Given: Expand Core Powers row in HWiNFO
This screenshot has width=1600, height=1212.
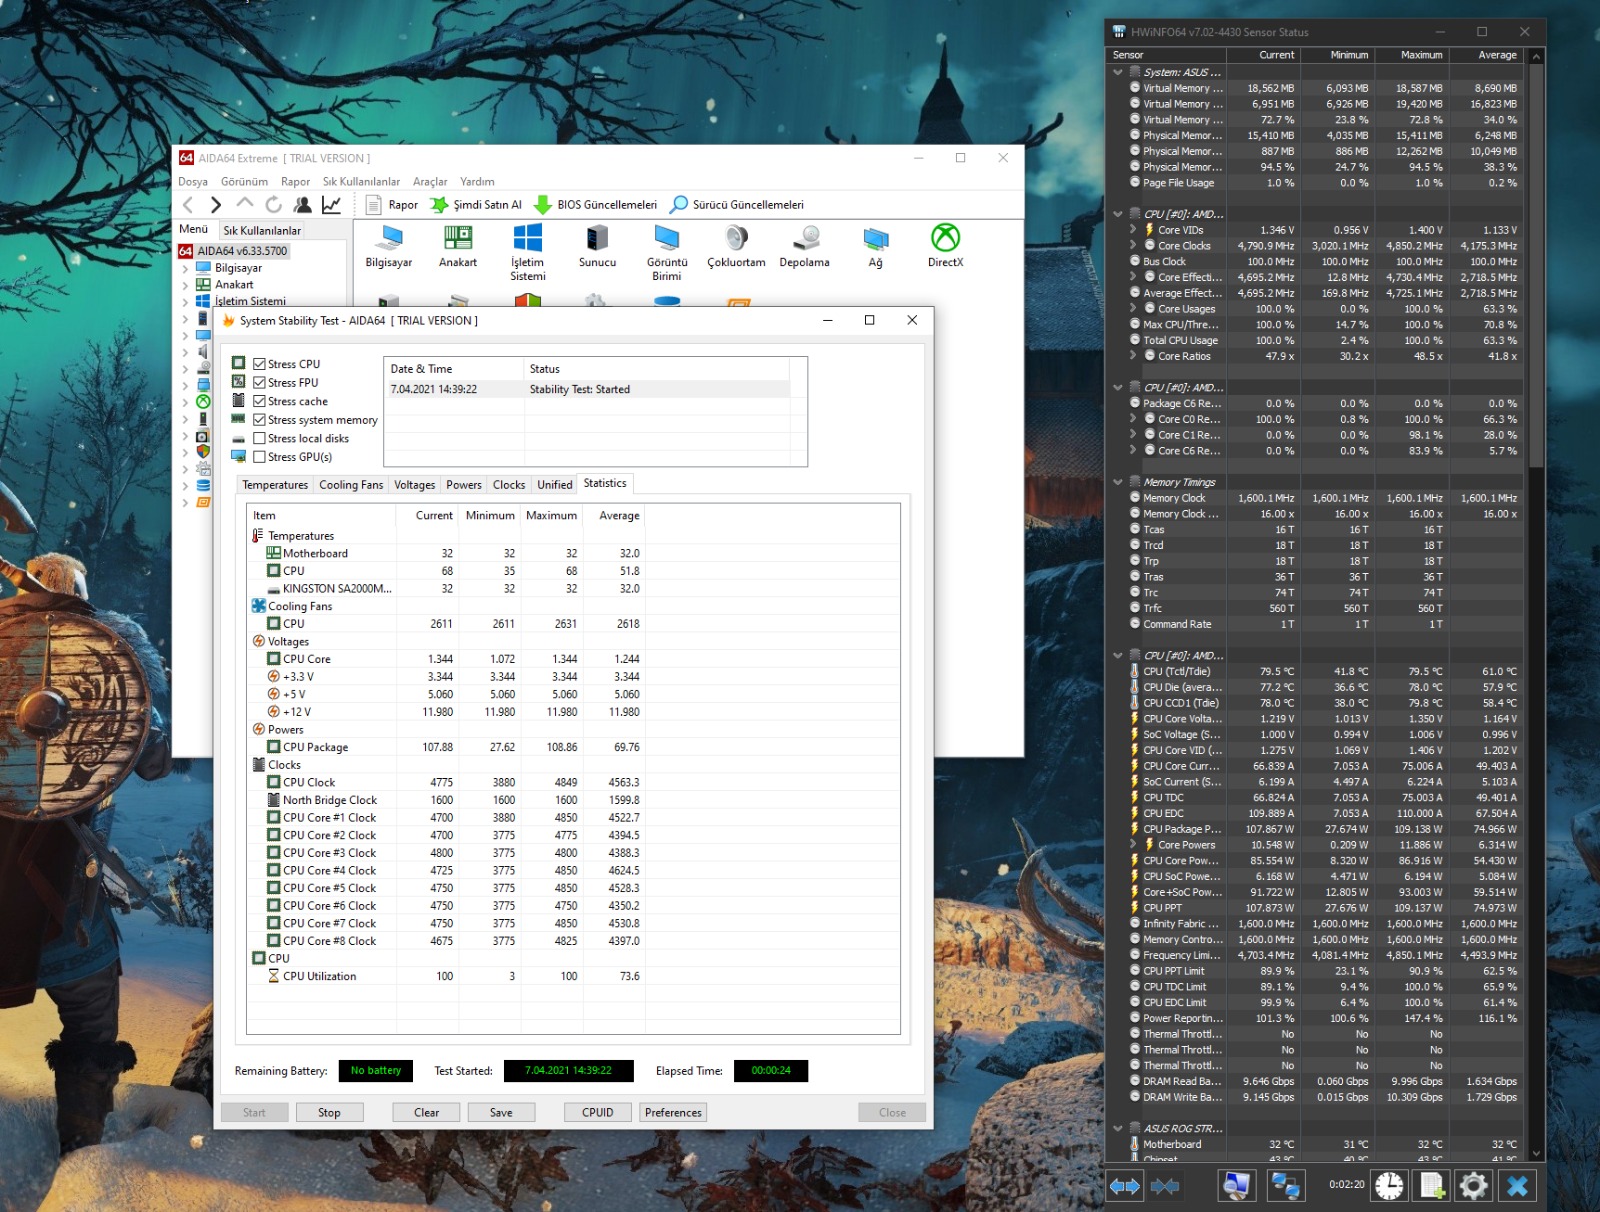Looking at the screenshot, I should click(1133, 845).
